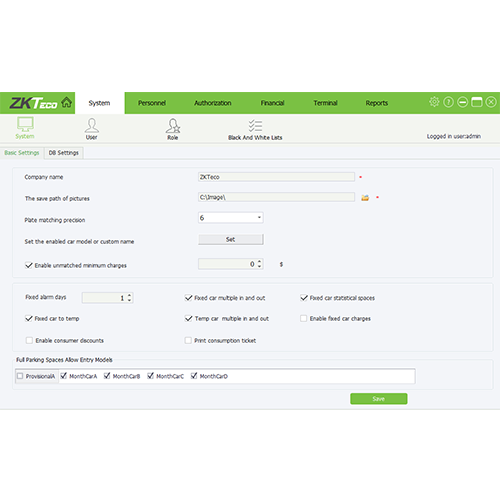The width and height of the screenshot is (500, 500).
Task: Open the Personnel menu
Action: [152, 103]
